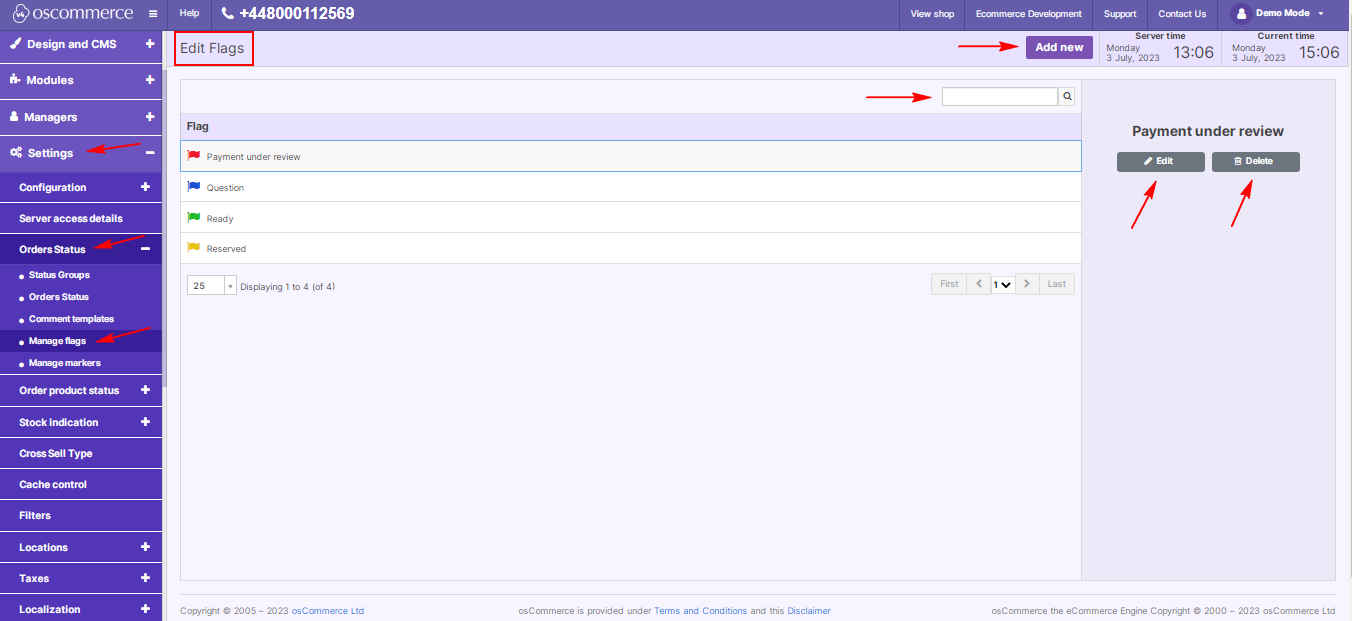
Task: Expand the Managers section plus sign
Action: pyautogui.click(x=150, y=117)
